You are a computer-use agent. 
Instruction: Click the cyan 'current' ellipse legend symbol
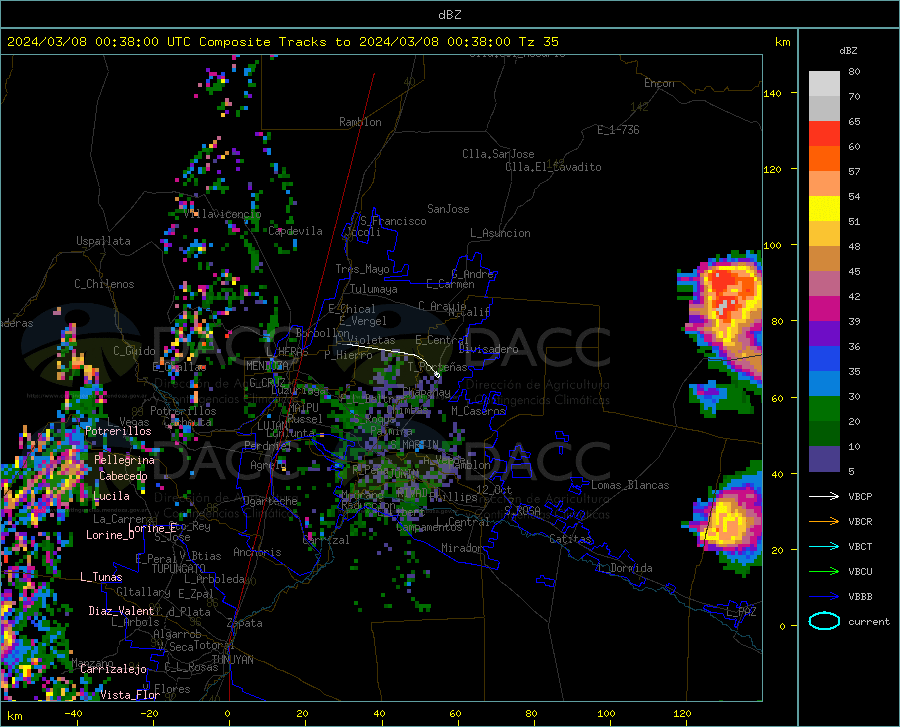[824, 621]
